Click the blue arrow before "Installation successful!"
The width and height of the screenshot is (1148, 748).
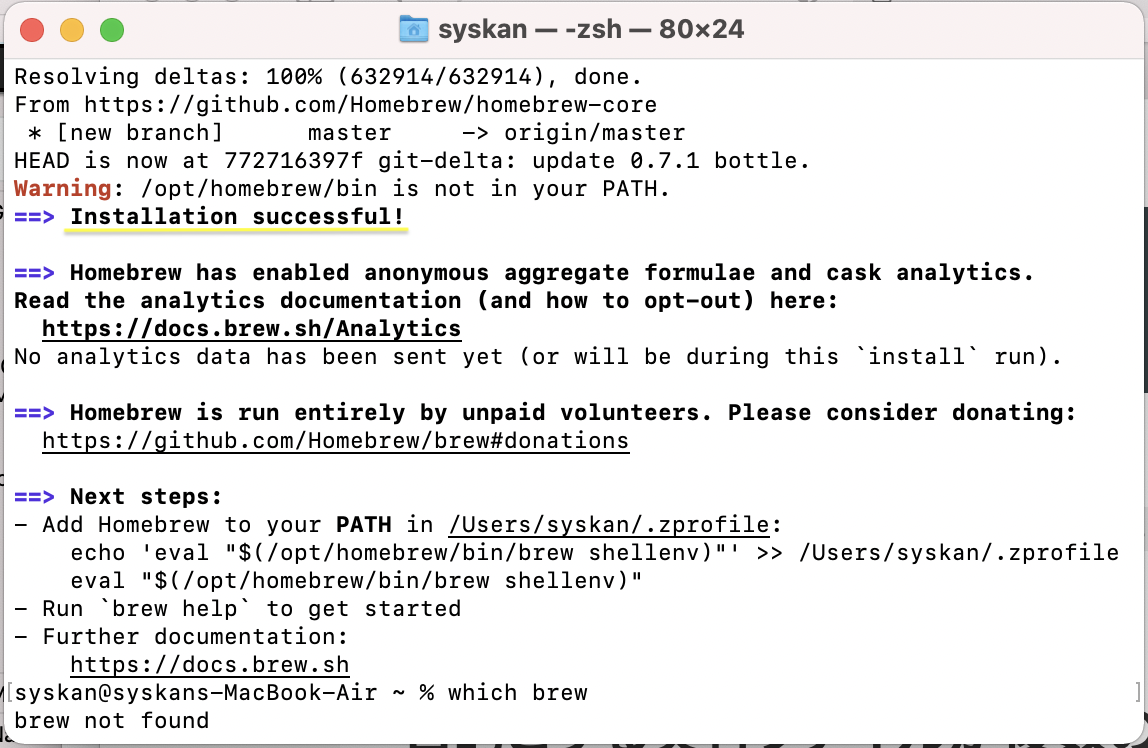click(34, 217)
